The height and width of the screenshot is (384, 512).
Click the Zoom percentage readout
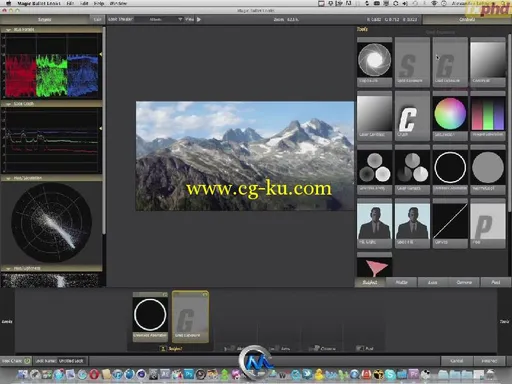click(286, 20)
